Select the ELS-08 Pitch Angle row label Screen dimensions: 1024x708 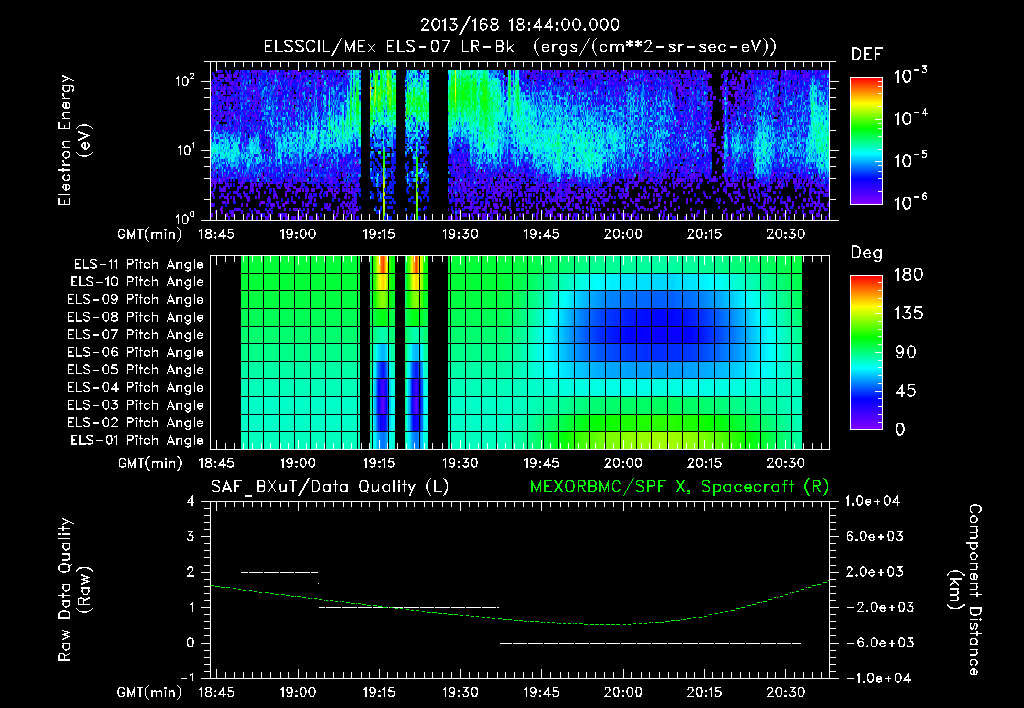(x=136, y=317)
